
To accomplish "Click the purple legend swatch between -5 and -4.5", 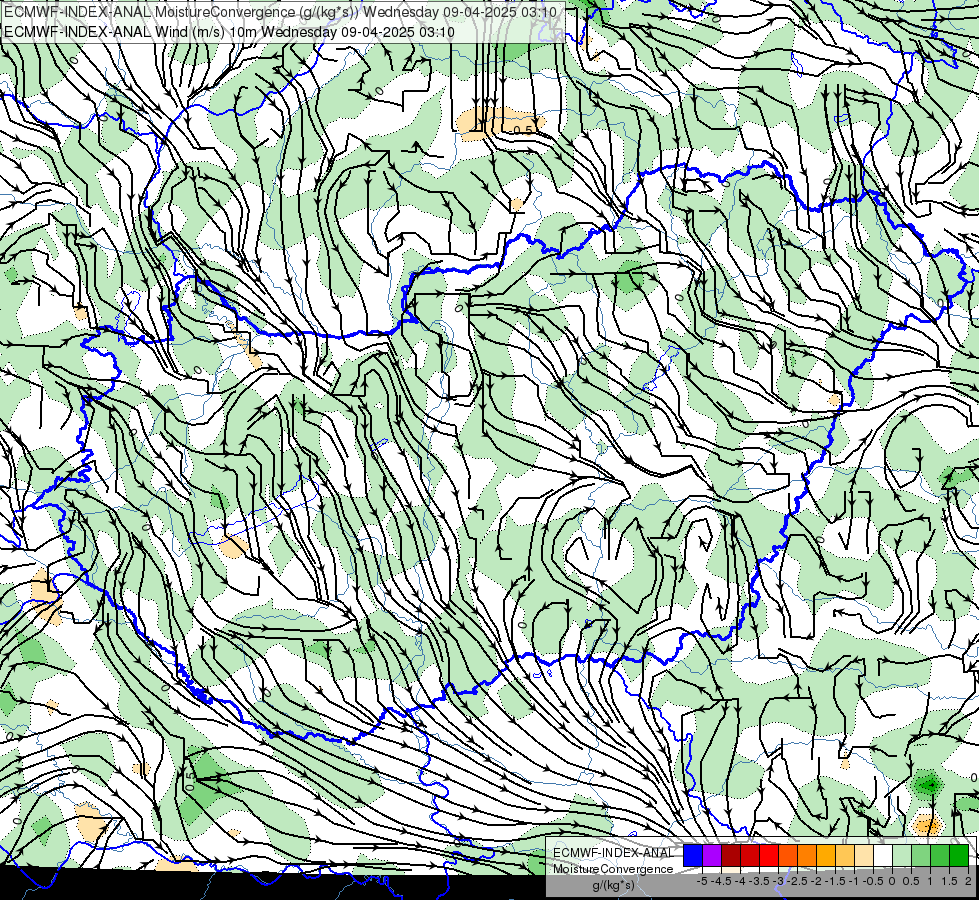I will click(712, 856).
